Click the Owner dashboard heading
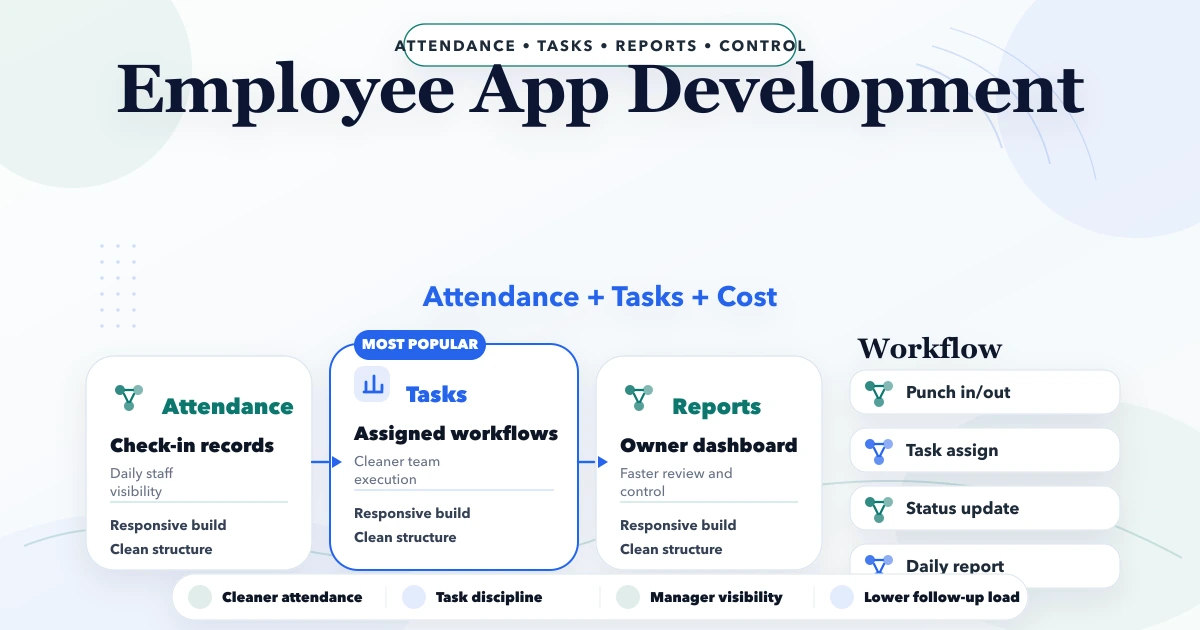Image resolution: width=1200 pixels, height=630 pixels. coord(709,445)
